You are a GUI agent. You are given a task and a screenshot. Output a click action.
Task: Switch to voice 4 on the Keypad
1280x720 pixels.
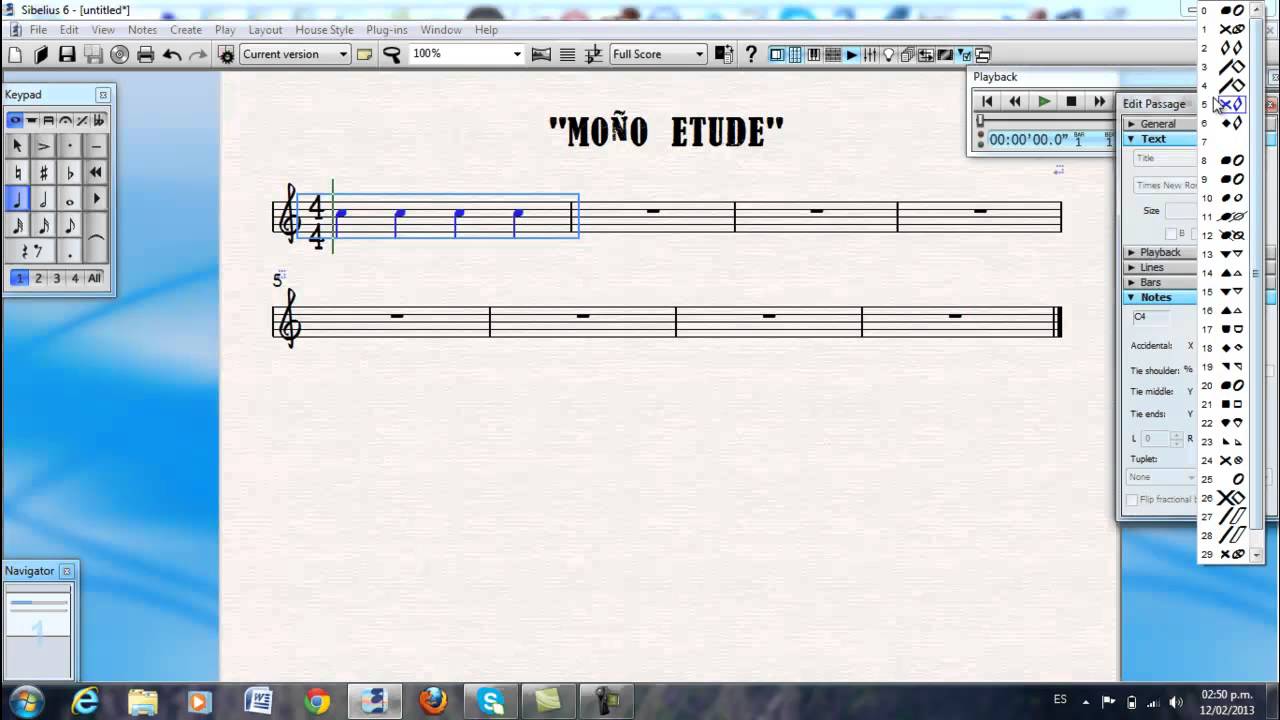[x=75, y=279]
